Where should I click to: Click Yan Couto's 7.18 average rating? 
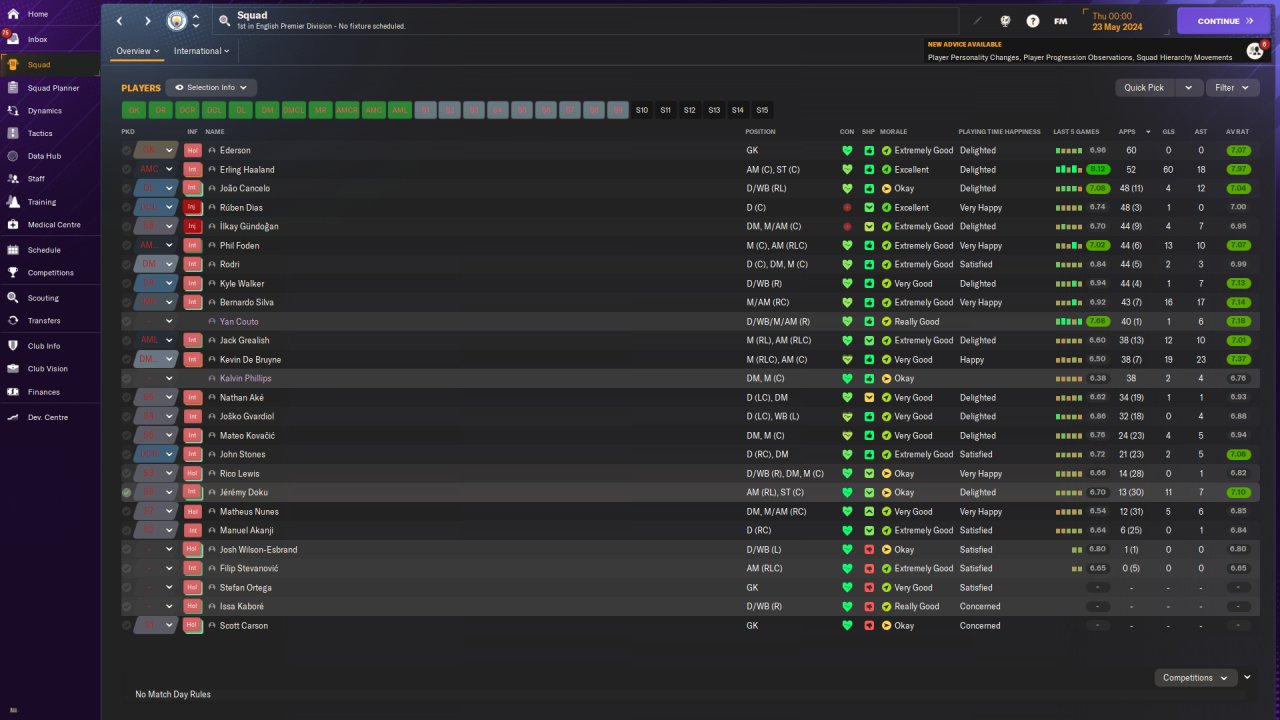point(1239,322)
